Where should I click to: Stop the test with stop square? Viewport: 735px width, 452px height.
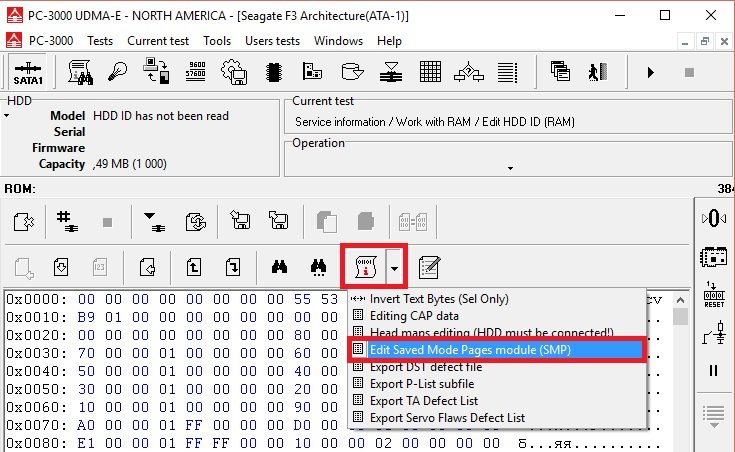click(689, 72)
